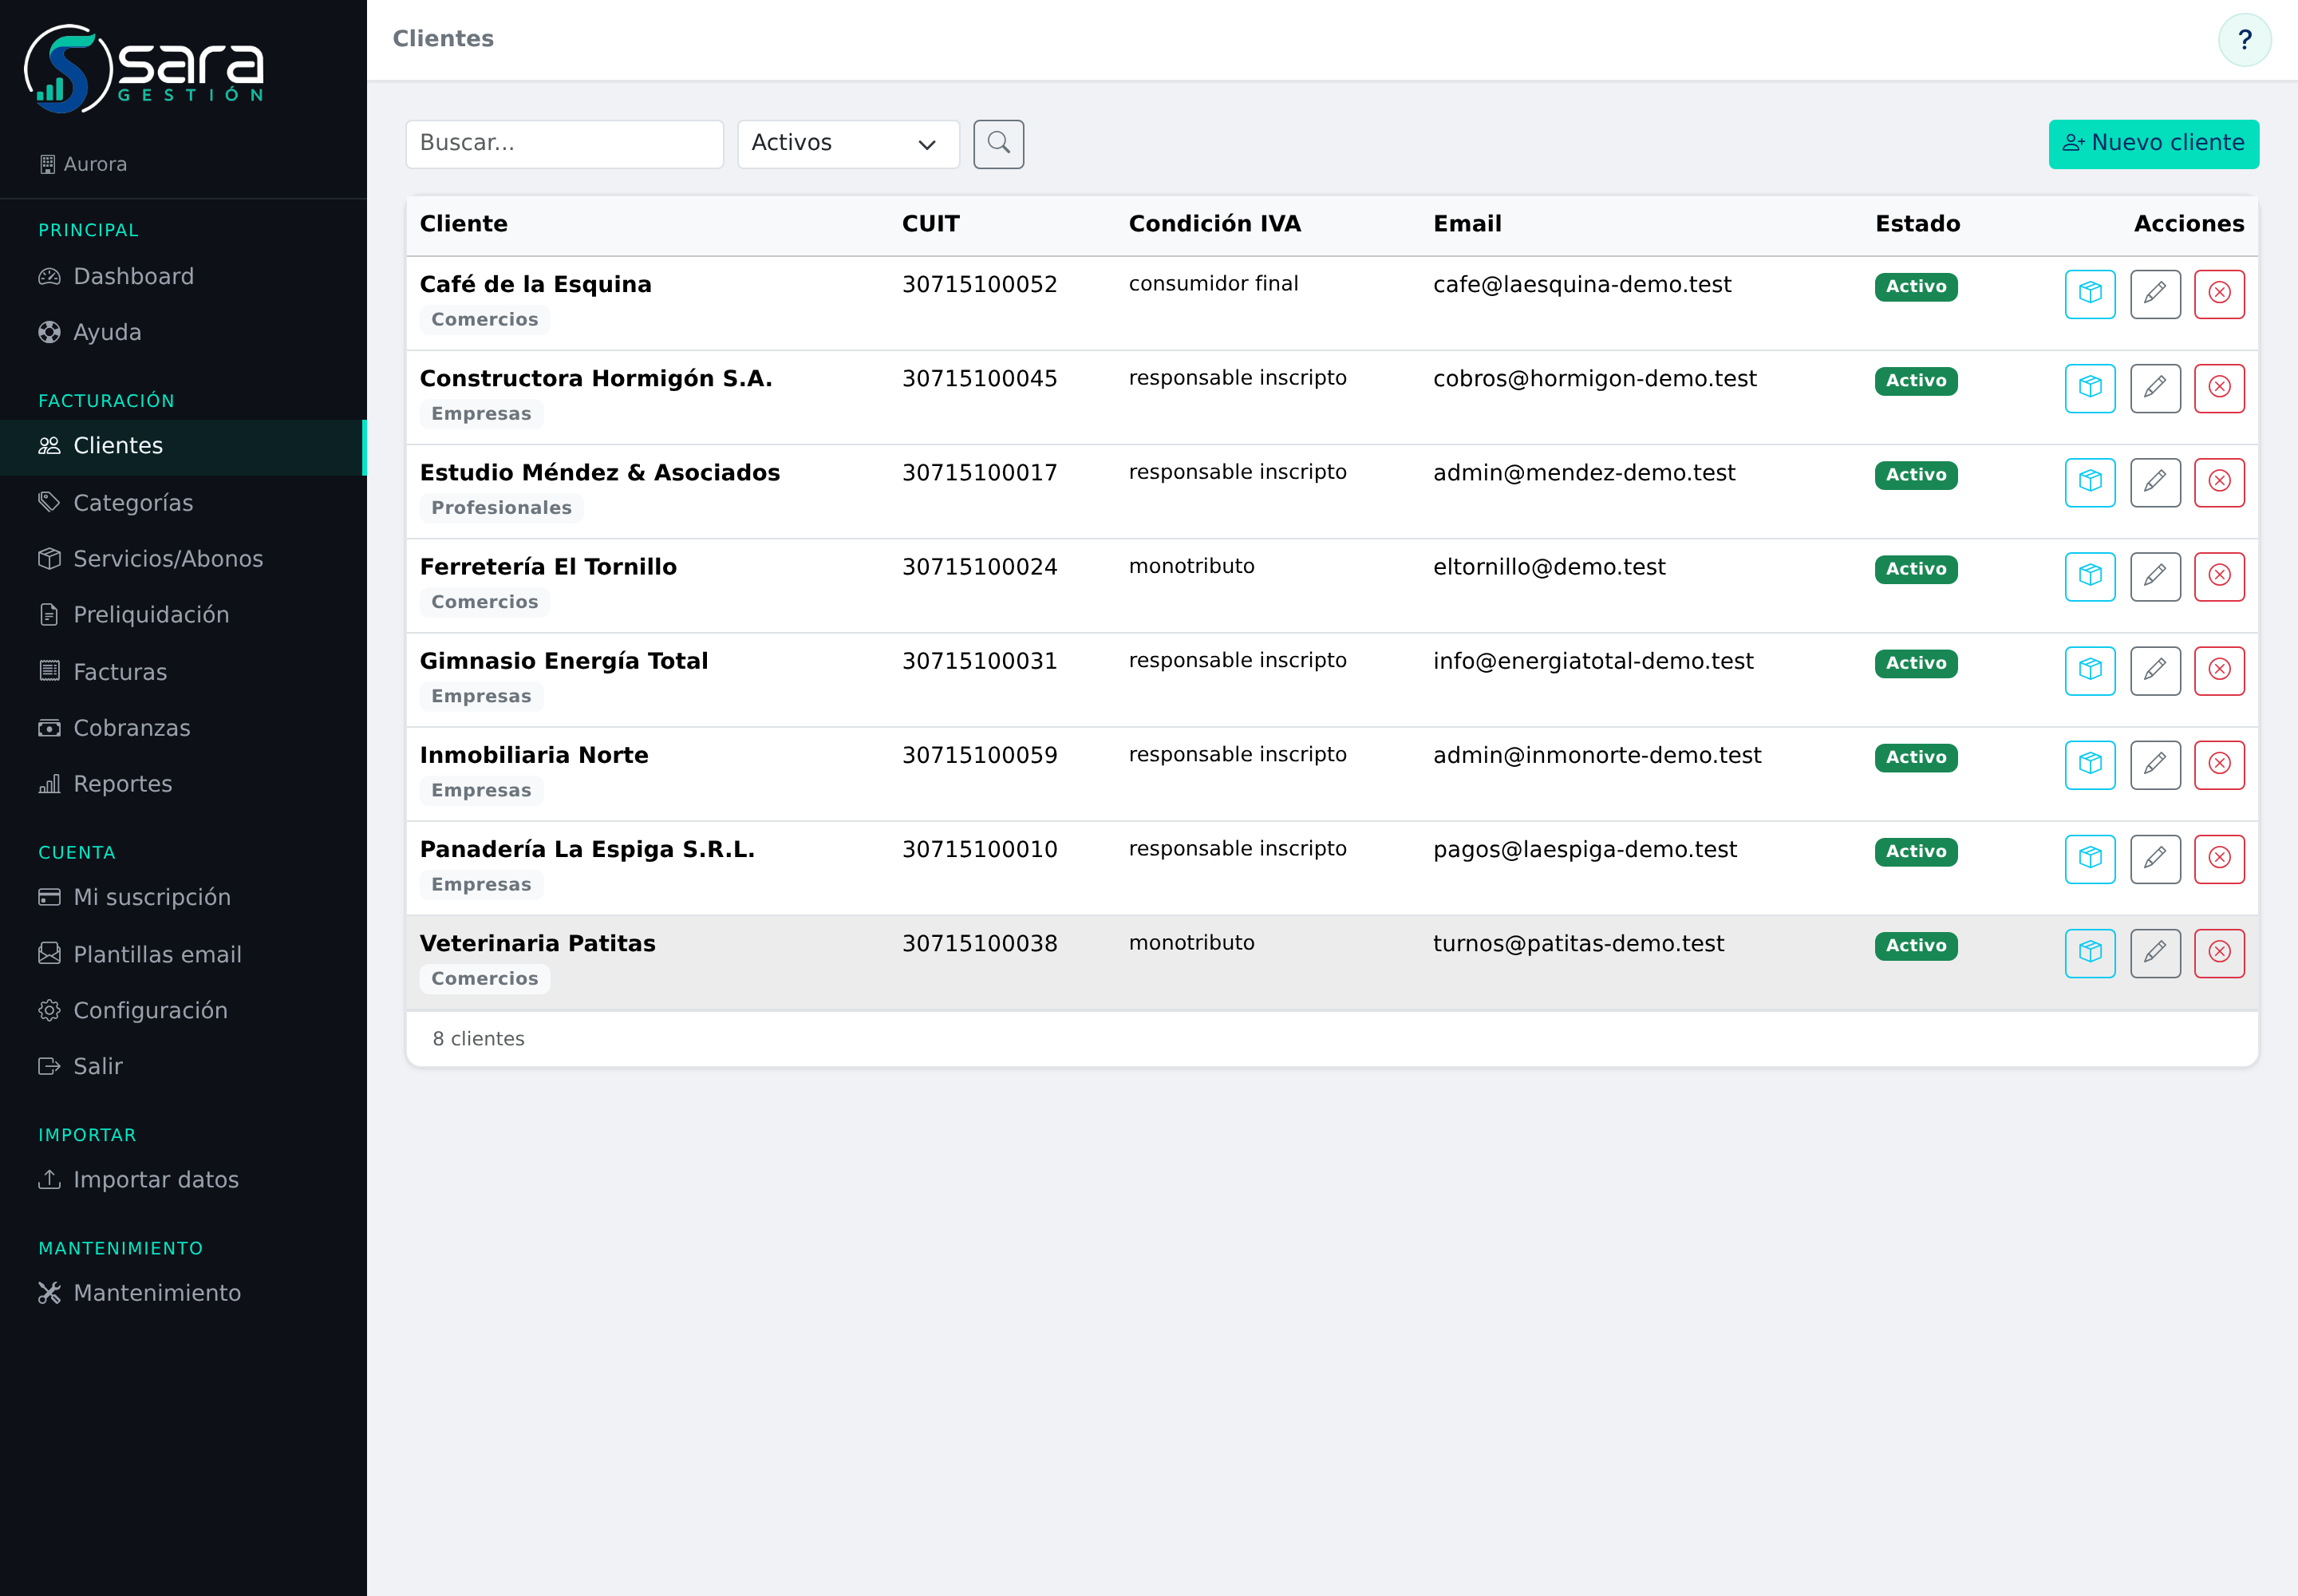The height and width of the screenshot is (1596, 2298).
Task: Click the 8 clientes count footer
Action: [478, 1038]
